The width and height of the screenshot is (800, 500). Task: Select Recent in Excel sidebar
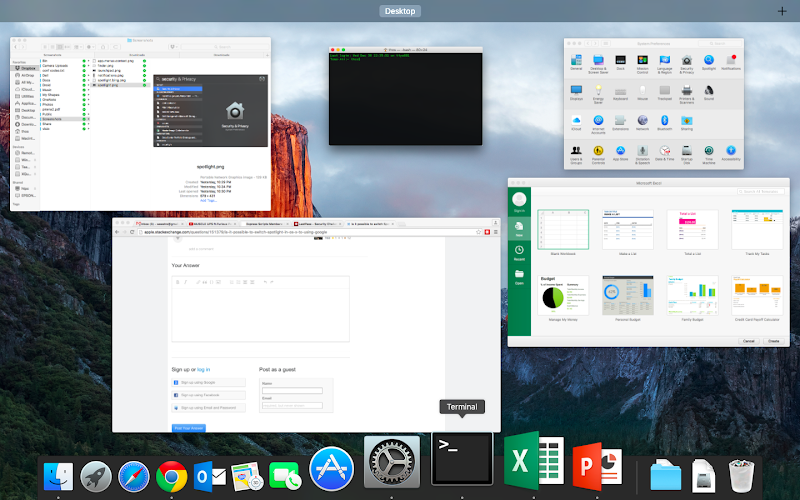519,253
